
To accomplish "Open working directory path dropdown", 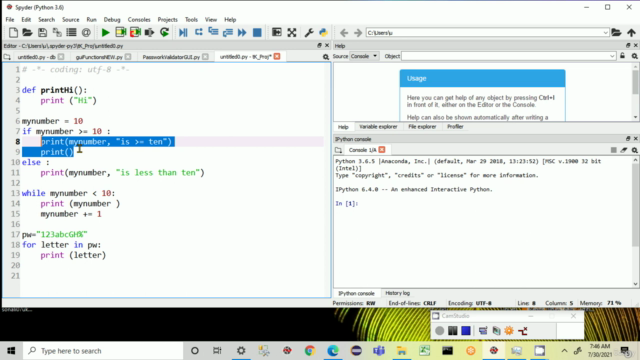I will click(x=605, y=33).
